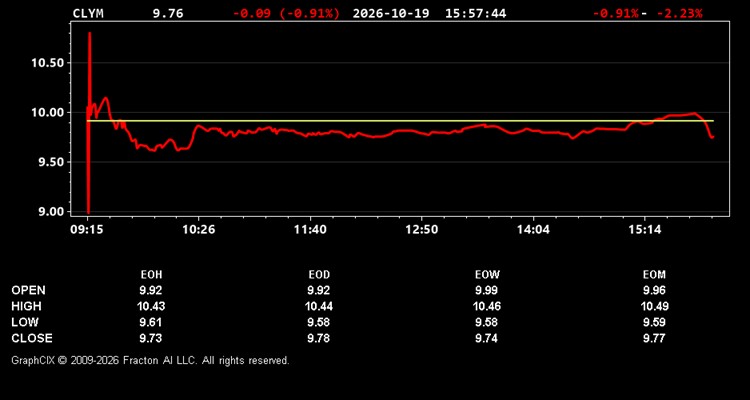Click the EOW close value 9.74
The height and width of the screenshot is (400, 750).
coord(486,338)
